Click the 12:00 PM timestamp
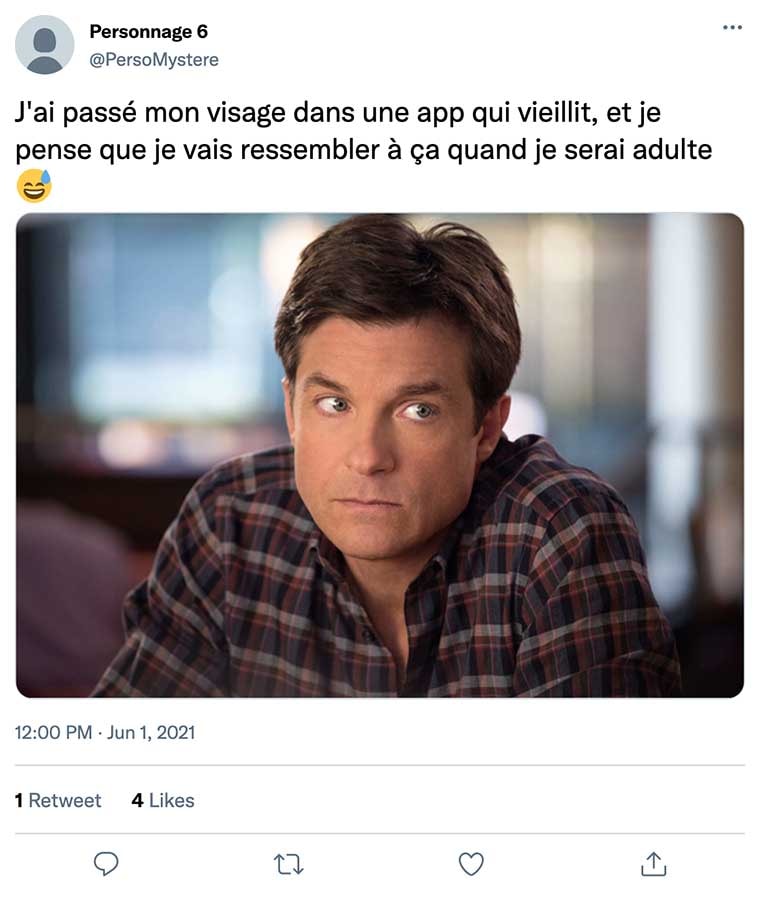760x909 pixels. coord(53,733)
